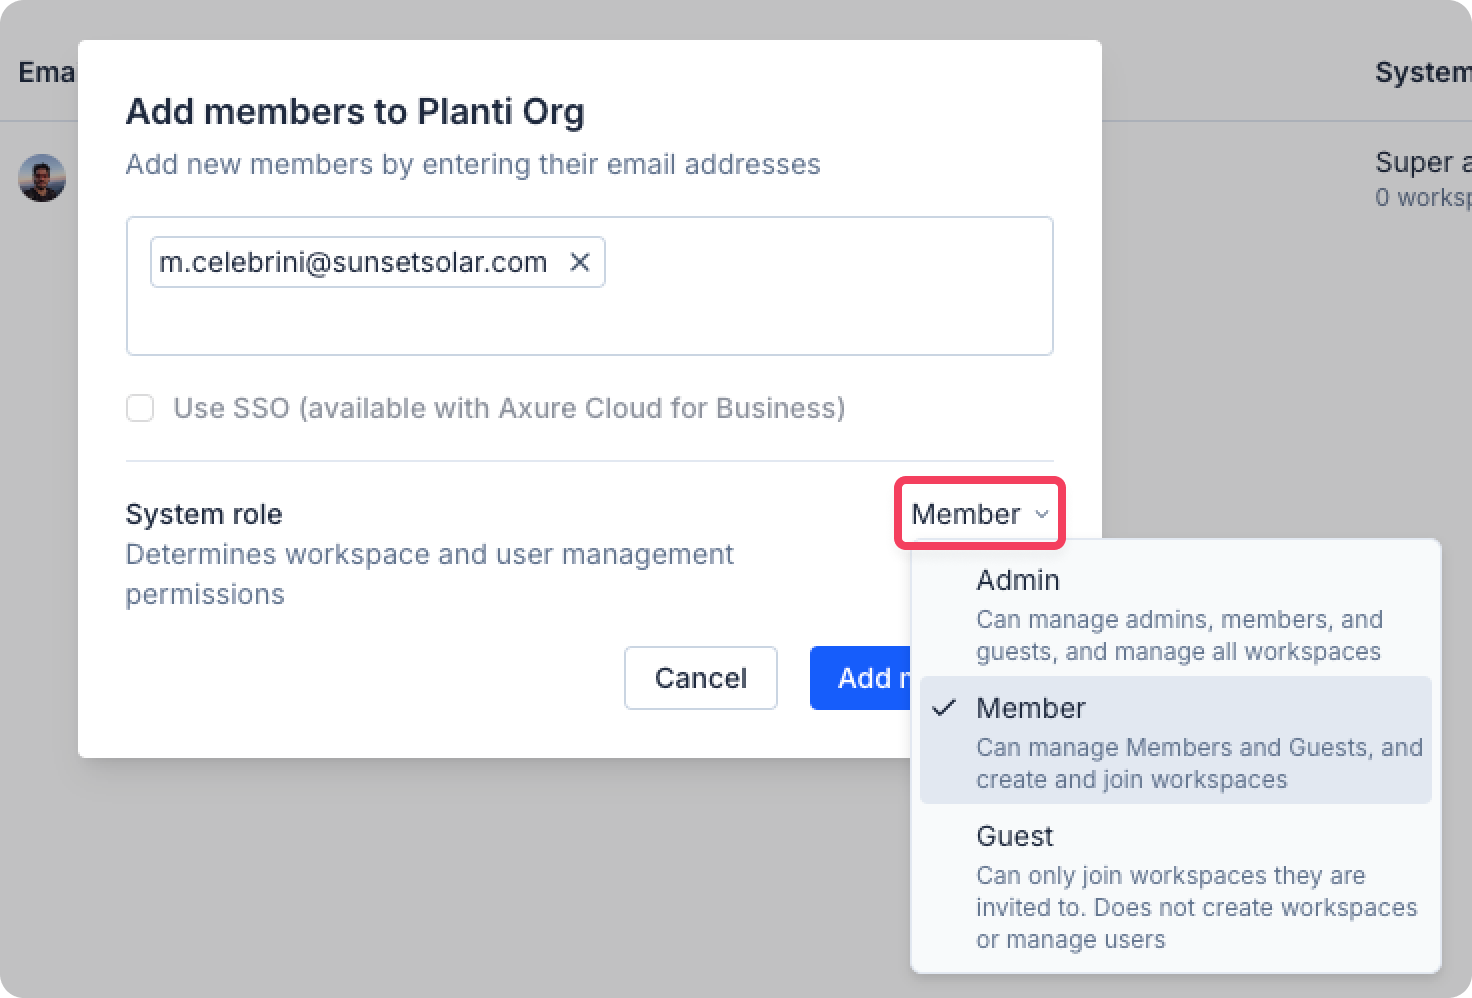Screen dimensions: 1472x998
Task: Remove the m.celebrini@sunsetsolar.com email chip
Action: [x=579, y=262]
